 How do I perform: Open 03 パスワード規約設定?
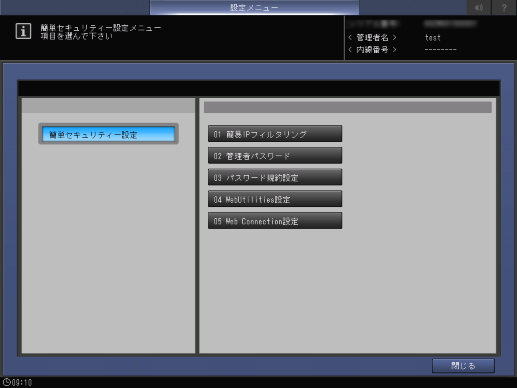coord(275,177)
